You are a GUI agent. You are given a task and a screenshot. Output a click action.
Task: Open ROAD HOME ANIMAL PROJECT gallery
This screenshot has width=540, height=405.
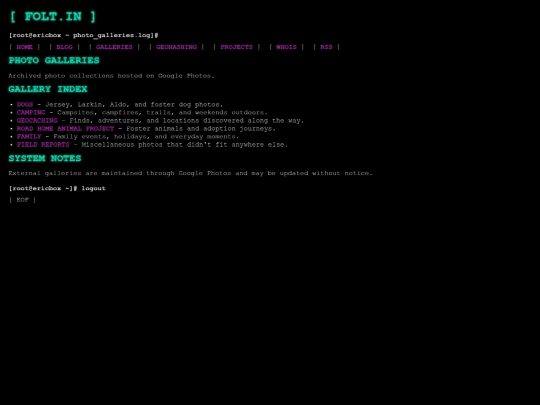click(65, 128)
